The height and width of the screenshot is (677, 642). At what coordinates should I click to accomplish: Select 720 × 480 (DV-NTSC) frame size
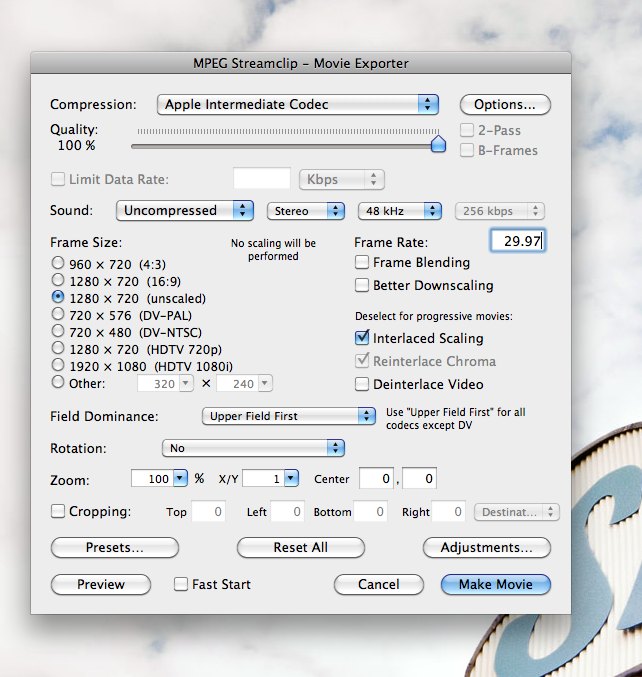tap(58, 331)
